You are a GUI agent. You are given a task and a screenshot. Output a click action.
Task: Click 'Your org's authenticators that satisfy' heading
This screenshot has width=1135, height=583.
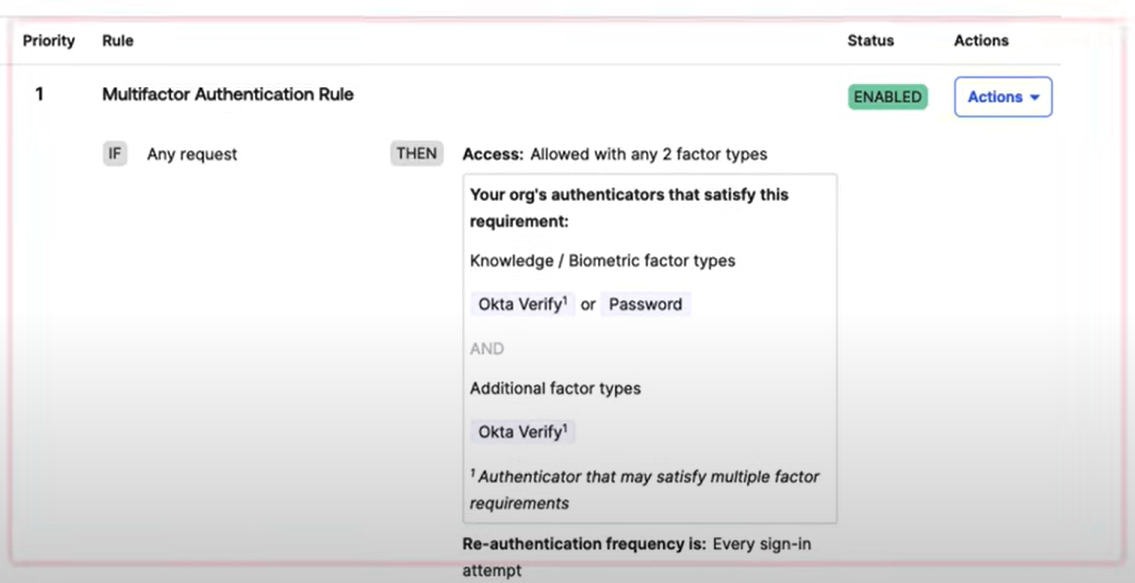pyautogui.click(x=629, y=208)
